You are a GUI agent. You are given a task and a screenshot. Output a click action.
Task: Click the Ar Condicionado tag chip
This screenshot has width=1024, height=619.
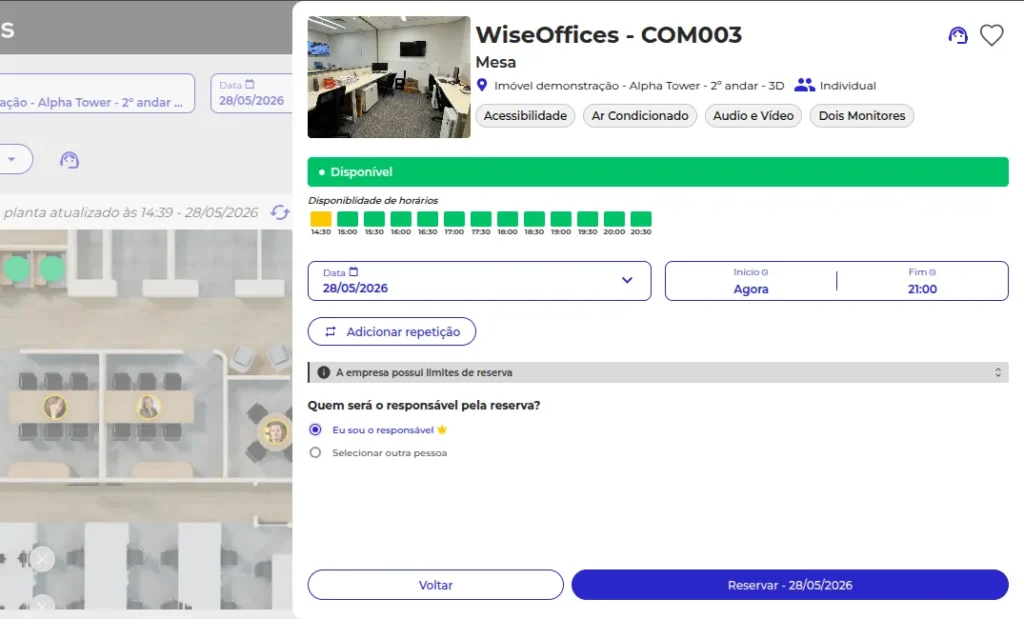coord(639,116)
